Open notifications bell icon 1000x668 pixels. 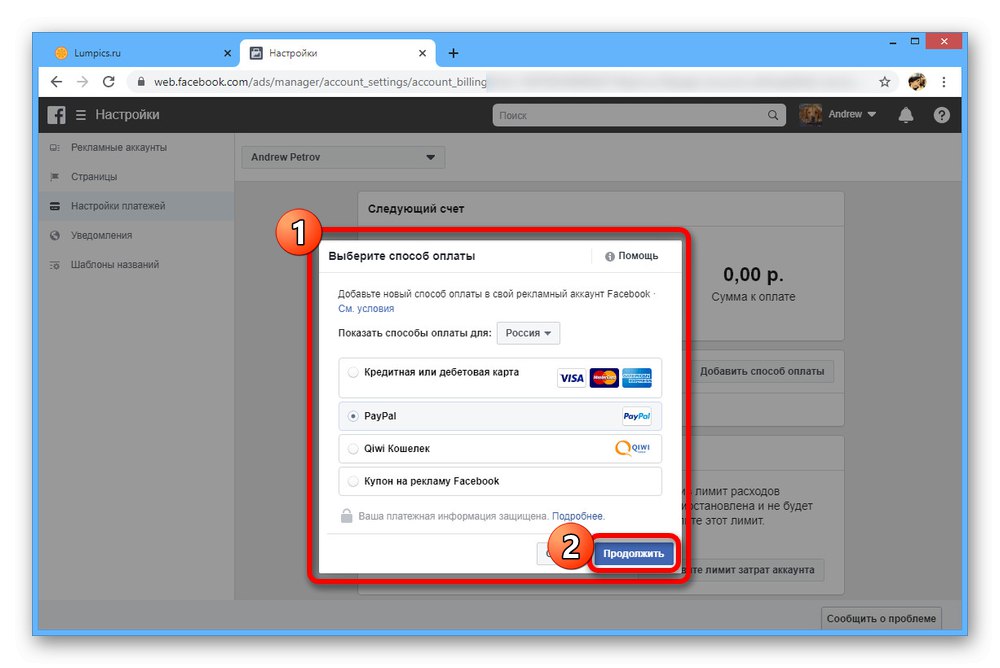click(x=906, y=115)
